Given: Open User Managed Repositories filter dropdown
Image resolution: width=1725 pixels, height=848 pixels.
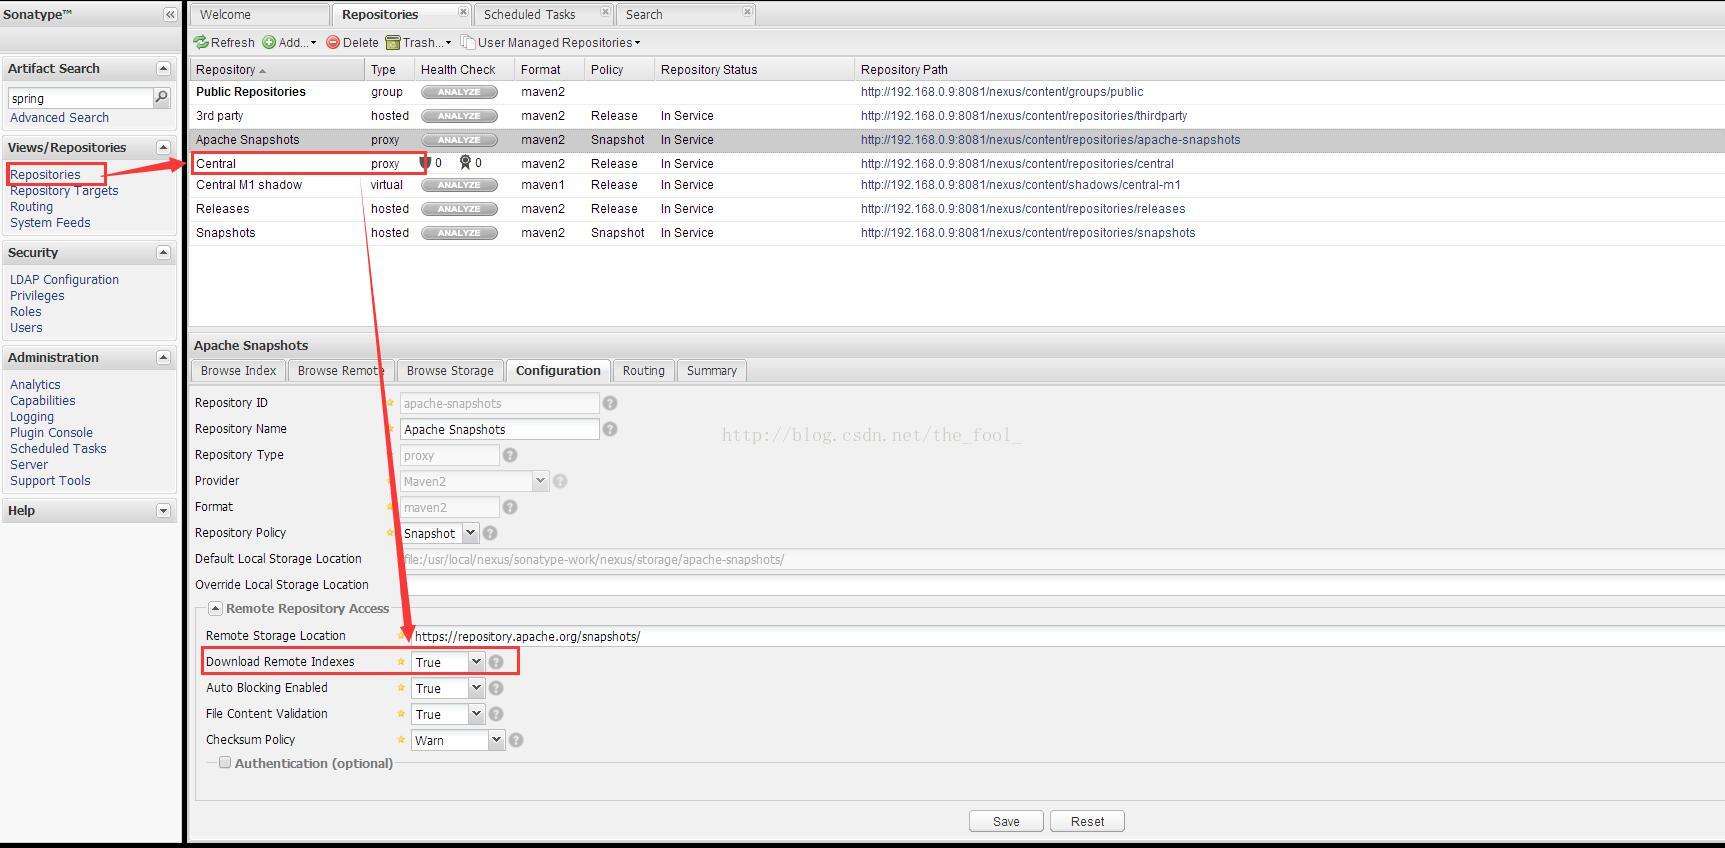Looking at the screenshot, I should 550,42.
